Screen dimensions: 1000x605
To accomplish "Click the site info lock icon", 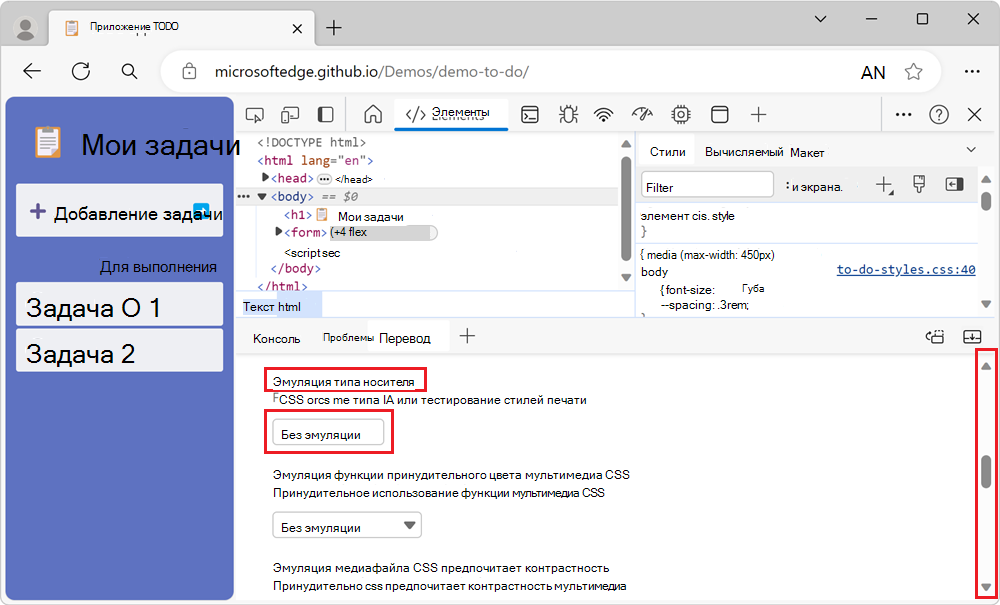I will (x=189, y=71).
